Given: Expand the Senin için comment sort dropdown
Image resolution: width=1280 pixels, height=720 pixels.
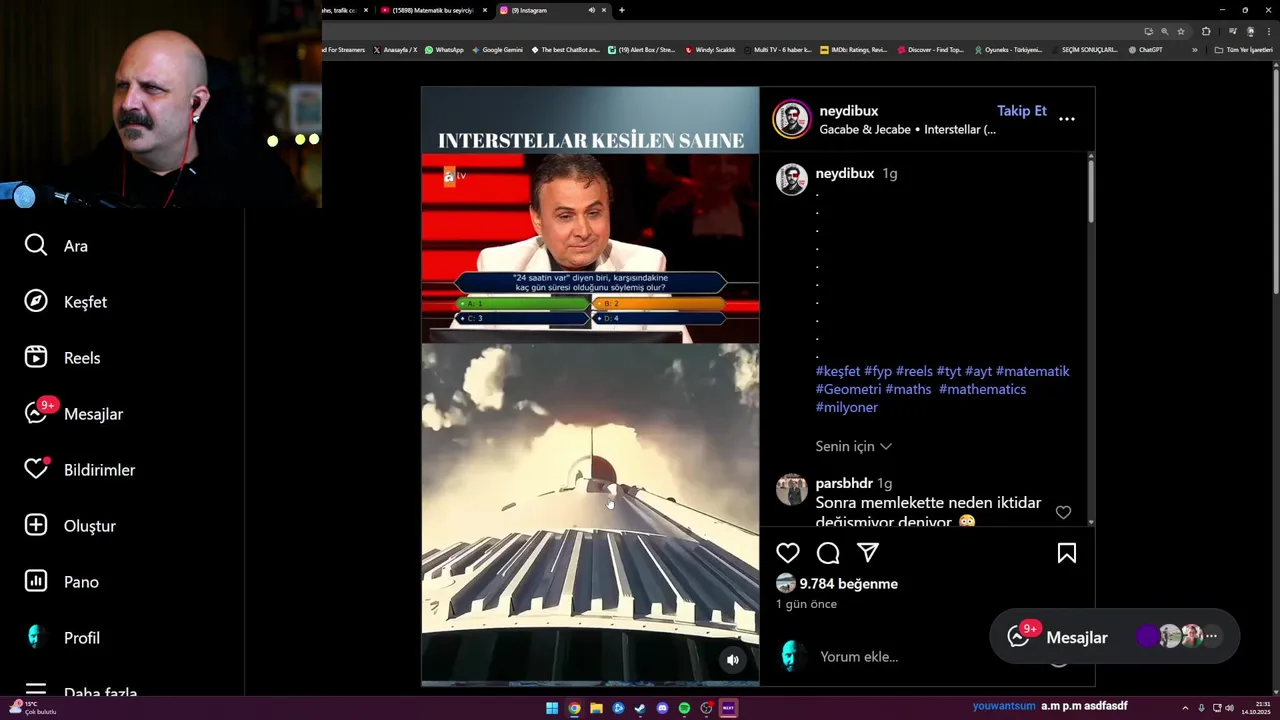Looking at the screenshot, I should (x=853, y=446).
